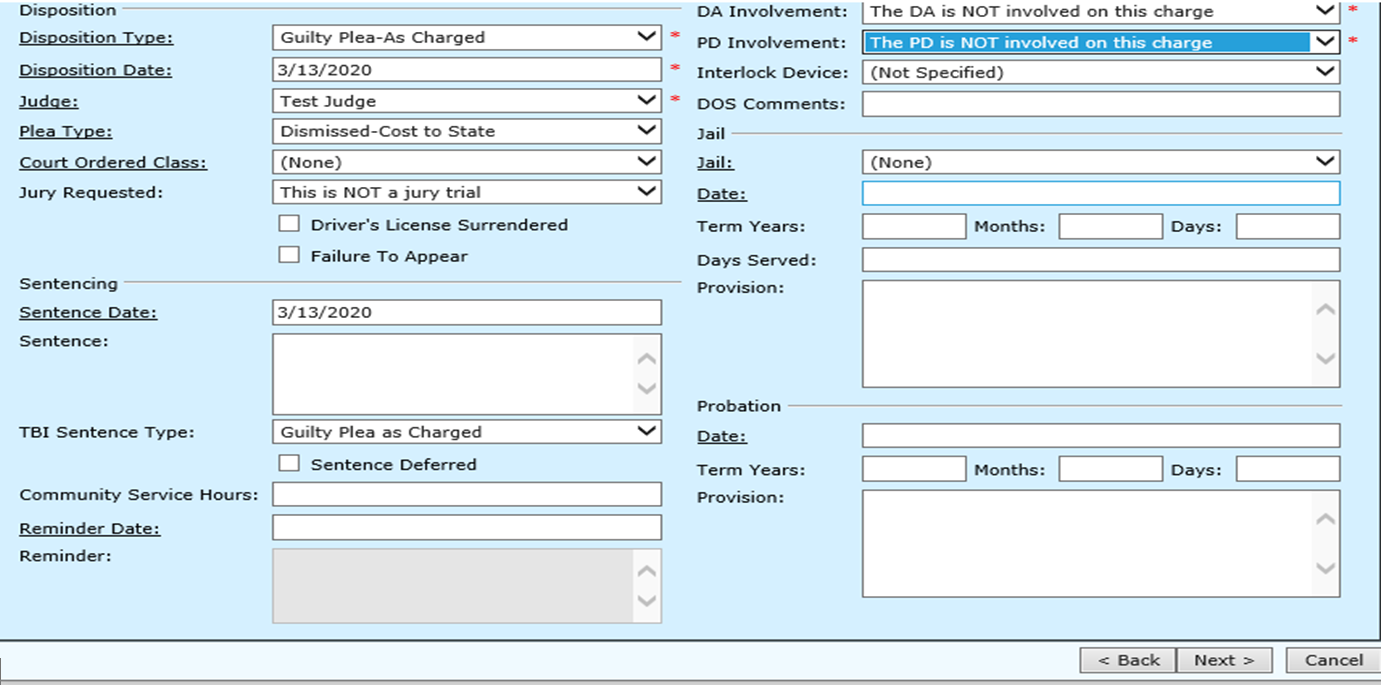Click the Probation Months field
Viewport: 1383px width, 688px height.
[1110, 469]
